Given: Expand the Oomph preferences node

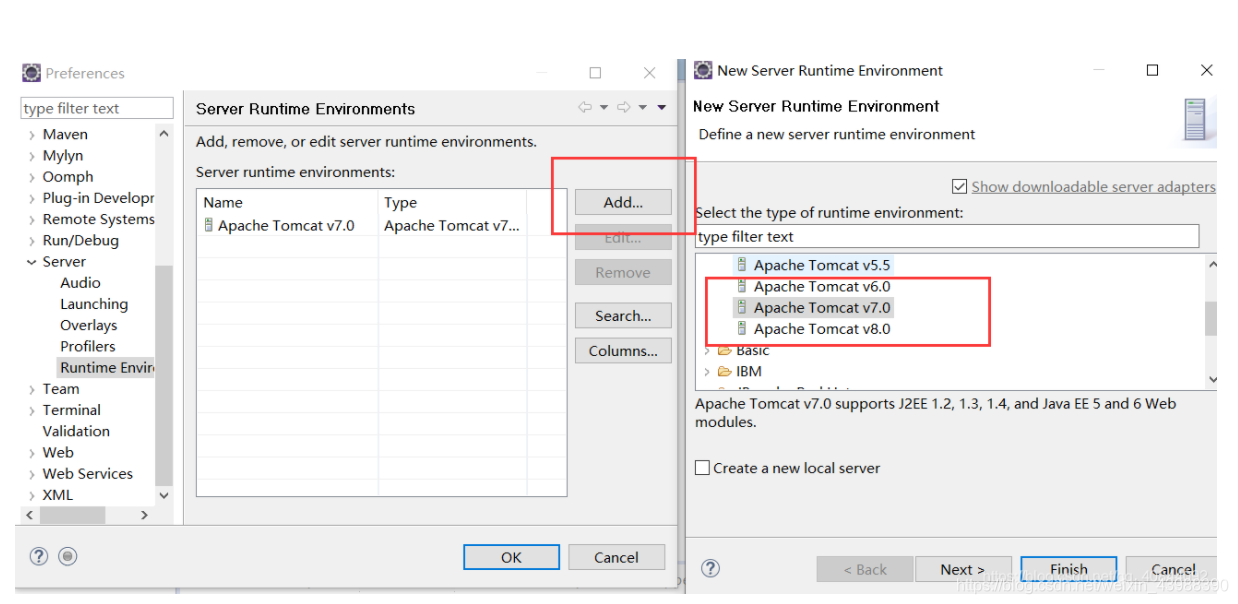Looking at the screenshot, I should pos(31,177).
